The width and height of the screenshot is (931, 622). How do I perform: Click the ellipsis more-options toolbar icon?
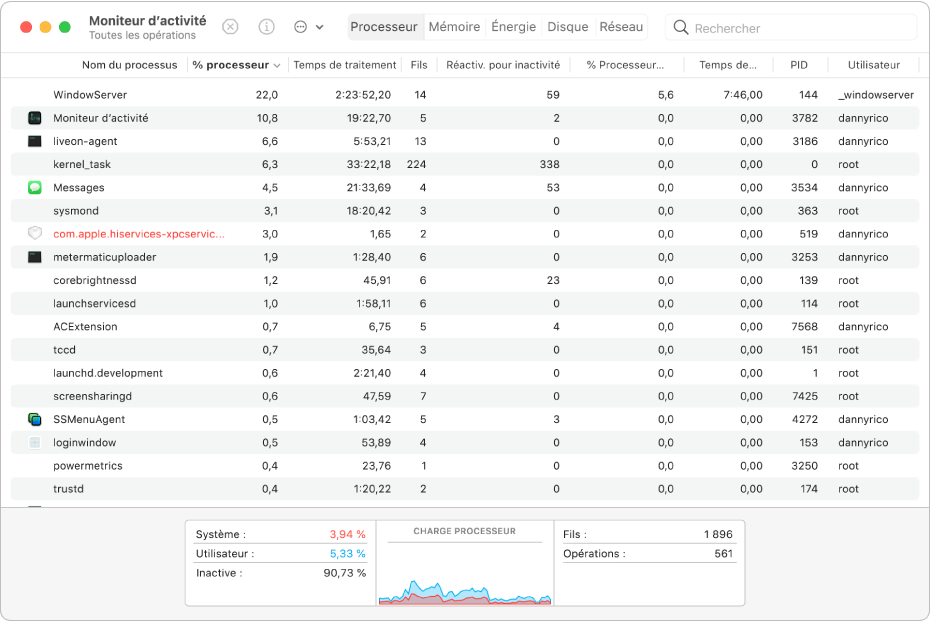tap(301, 27)
